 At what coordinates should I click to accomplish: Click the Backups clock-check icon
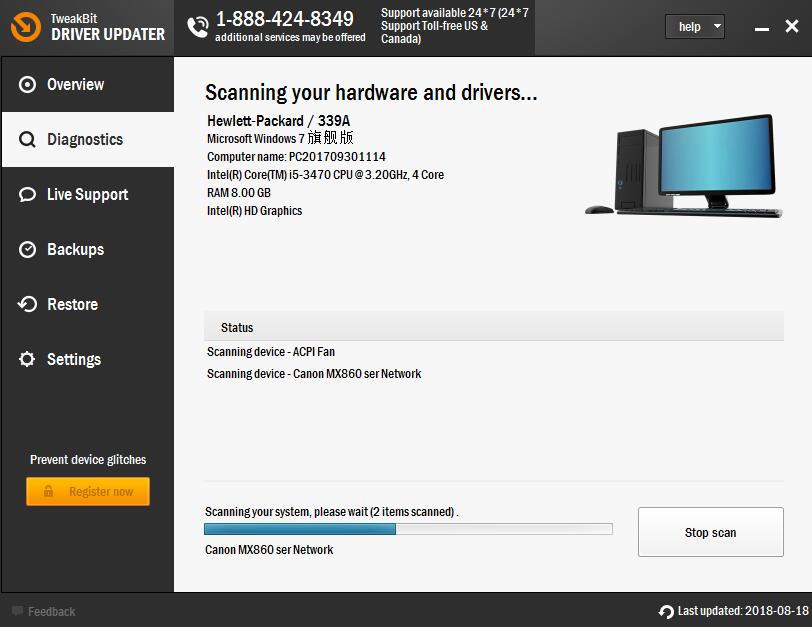click(27, 250)
